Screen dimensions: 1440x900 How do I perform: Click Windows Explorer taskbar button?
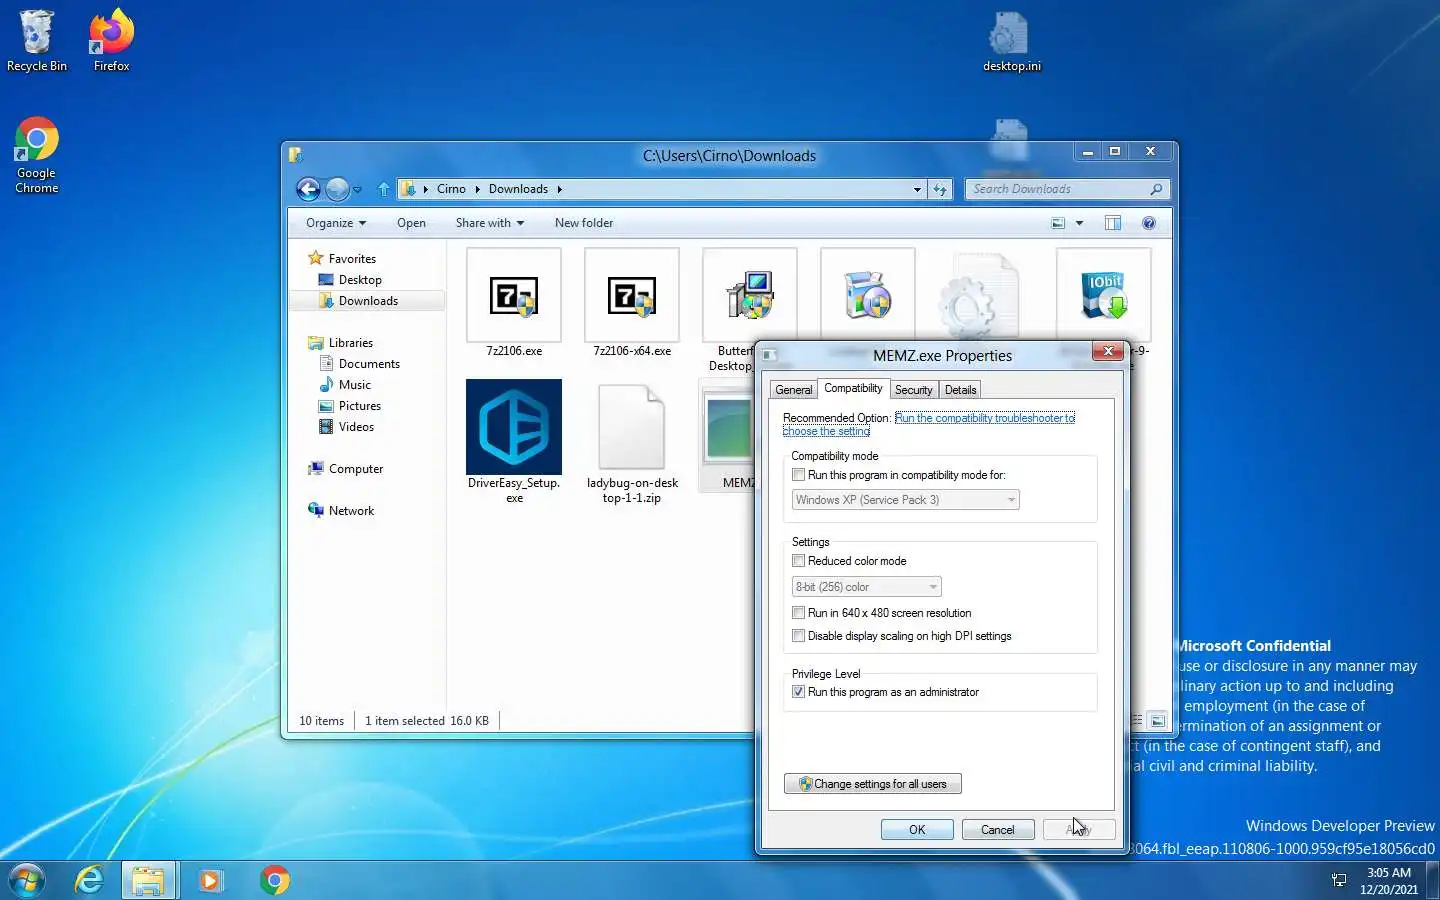coord(148,880)
